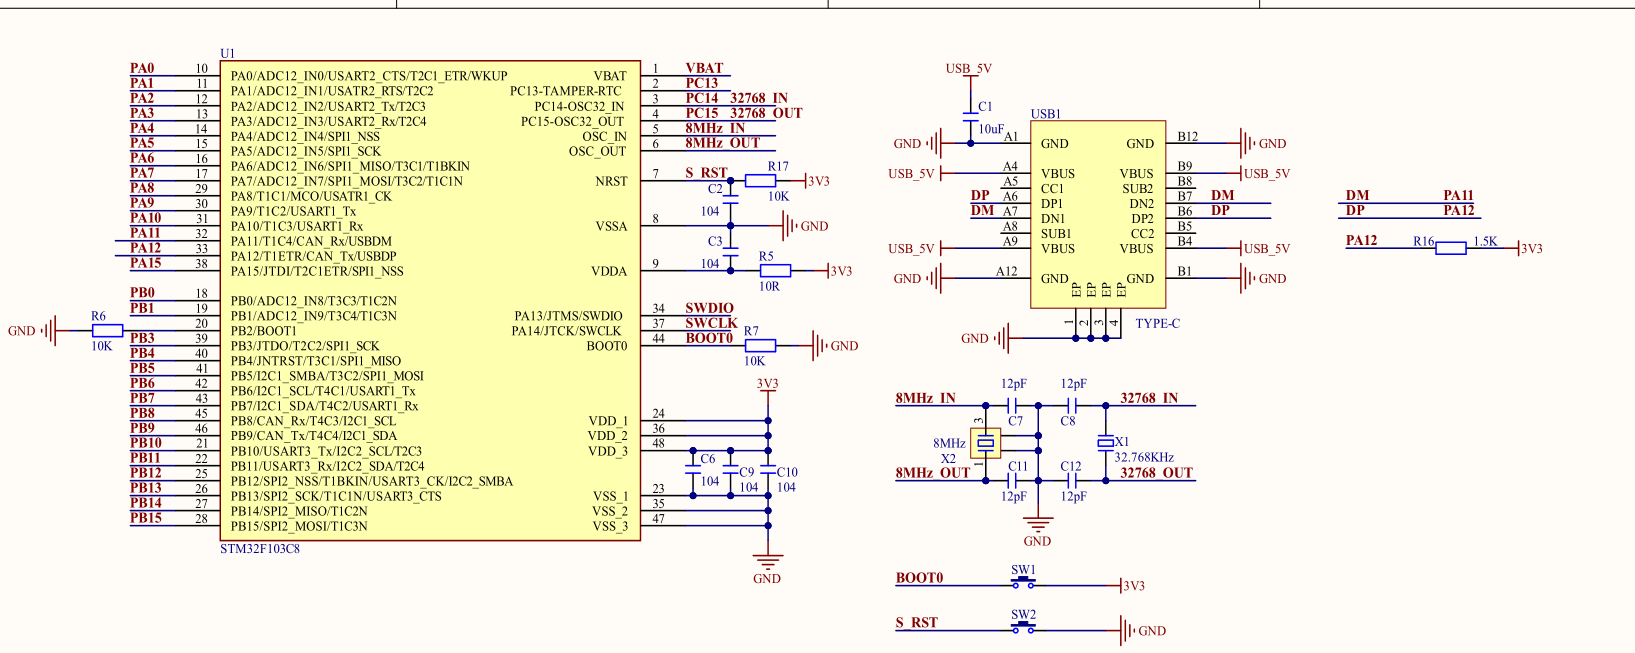1635x653 pixels.
Task: Select resistor R17 symbol near NRST
Action: pos(760,181)
